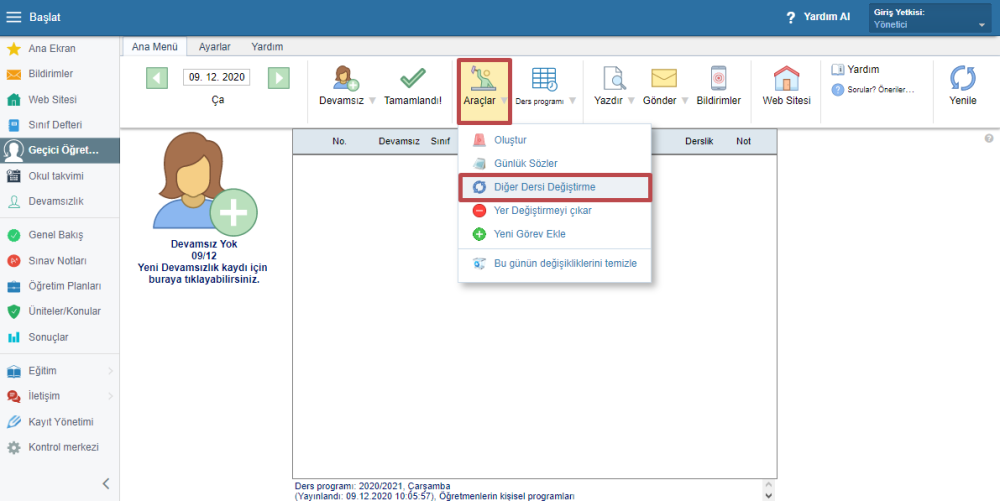
Task: Click the Ana Ekran star icon
Action: [13, 48]
